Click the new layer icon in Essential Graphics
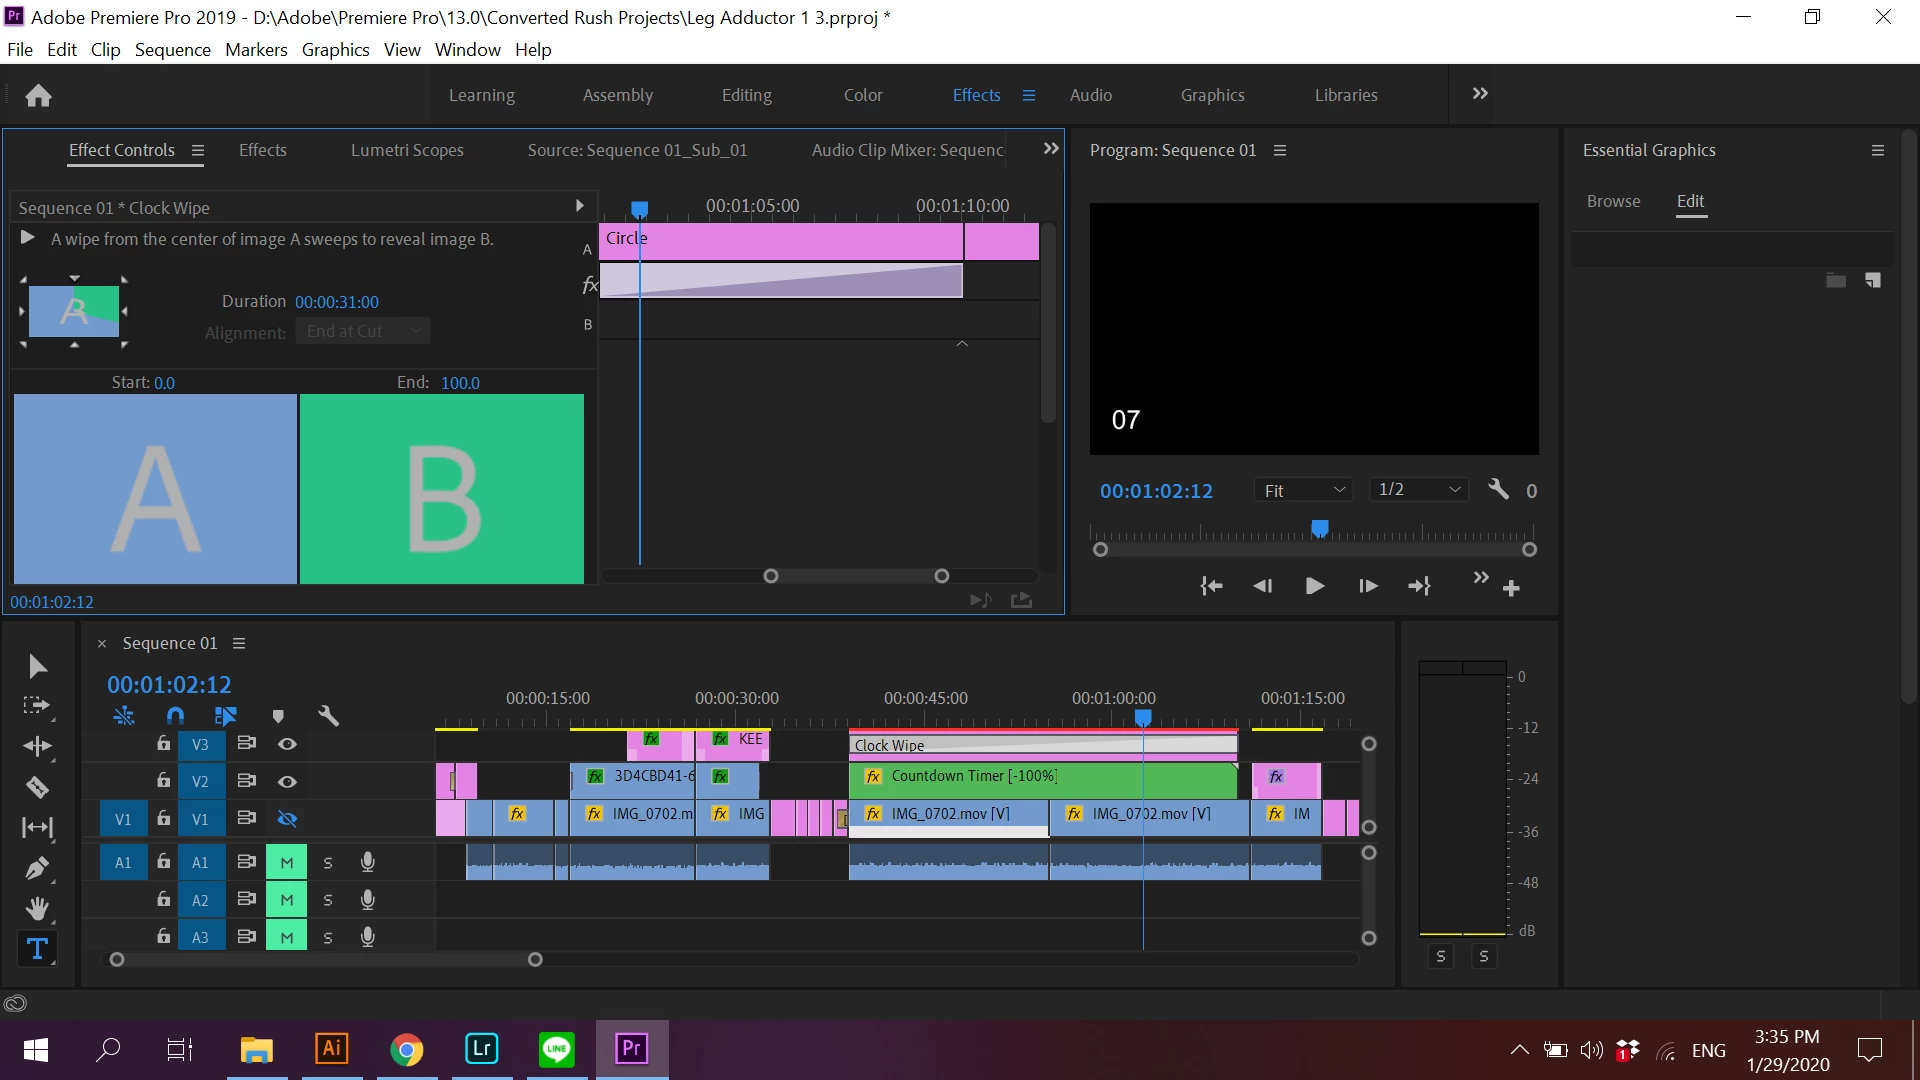Viewport: 1920px width, 1080px height. (1873, 281)
